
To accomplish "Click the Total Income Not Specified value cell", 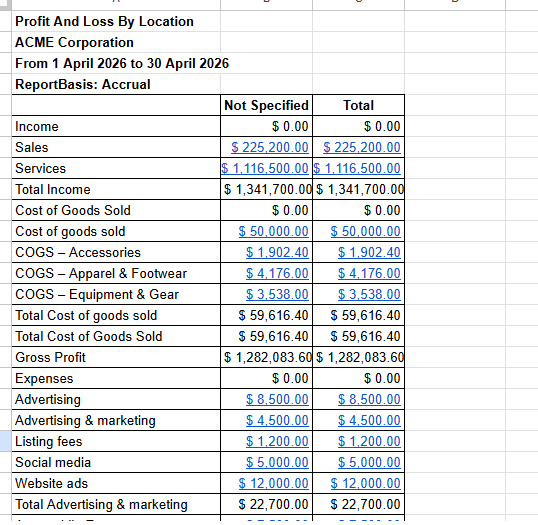I will pyautogui.click(x=267, y=189).
